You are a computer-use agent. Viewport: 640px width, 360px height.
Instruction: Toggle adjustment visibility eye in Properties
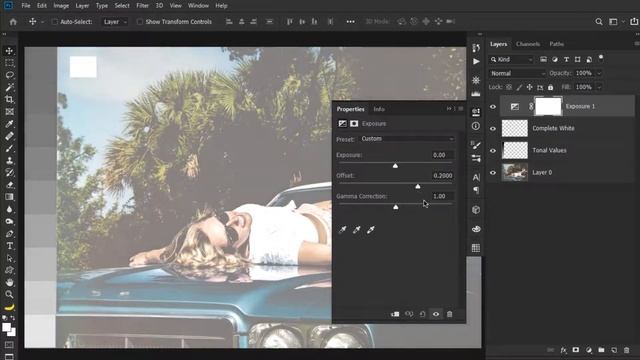436,314
